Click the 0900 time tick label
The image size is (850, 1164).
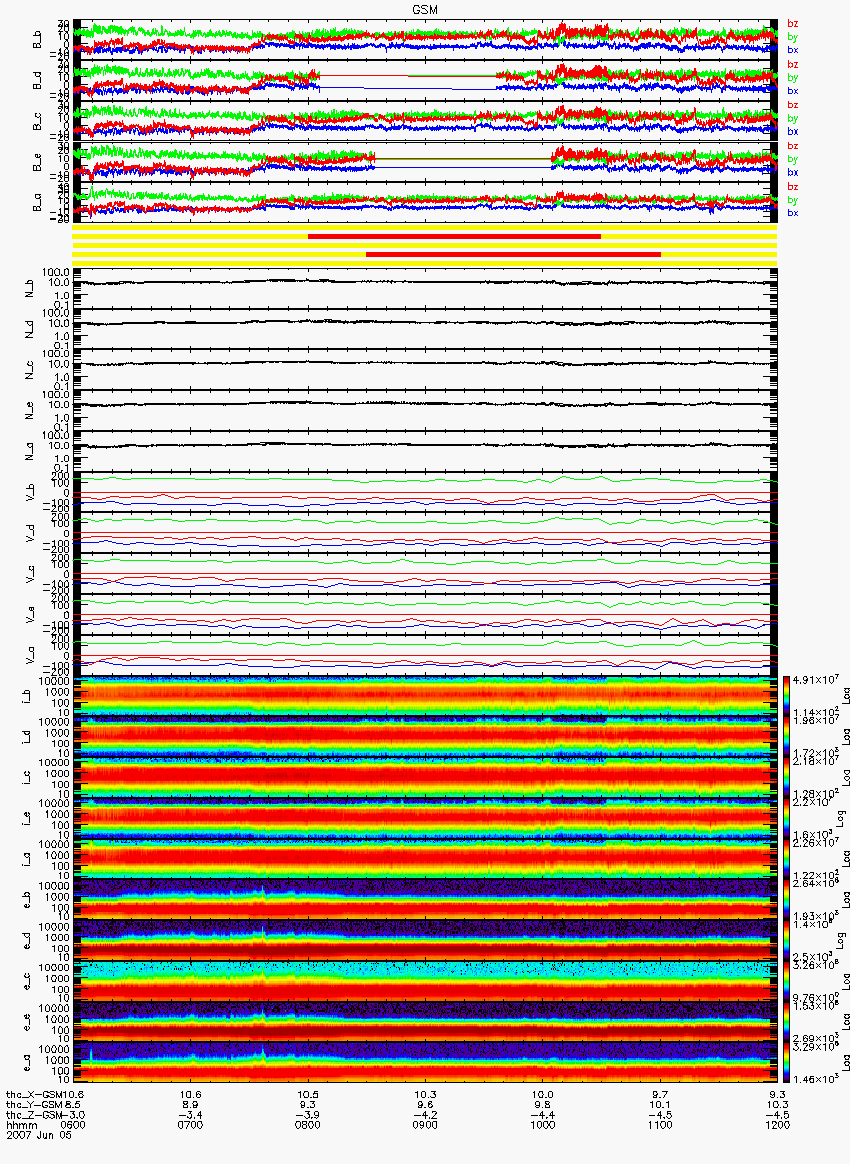pos(425,1125)
